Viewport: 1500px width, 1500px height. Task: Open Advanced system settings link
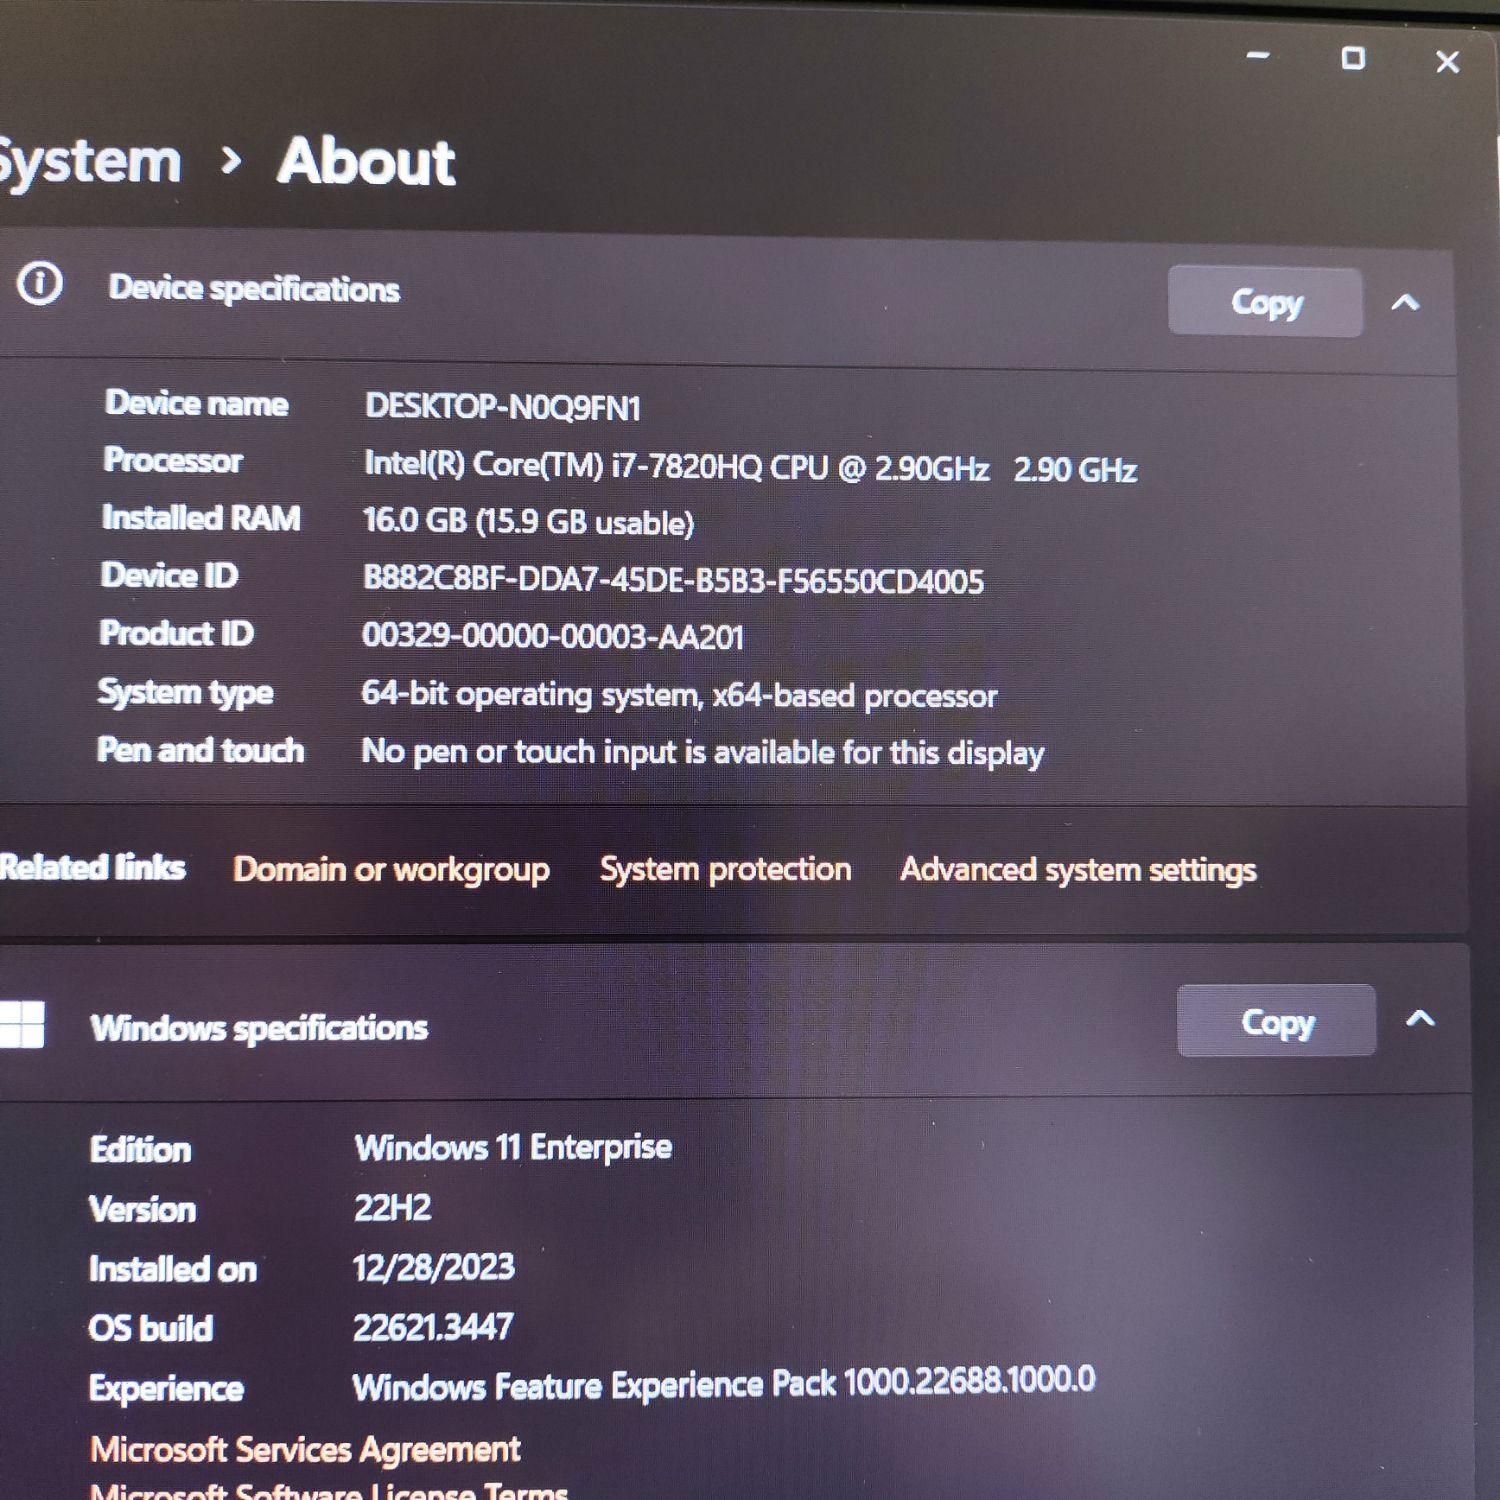pos(1078,870)
